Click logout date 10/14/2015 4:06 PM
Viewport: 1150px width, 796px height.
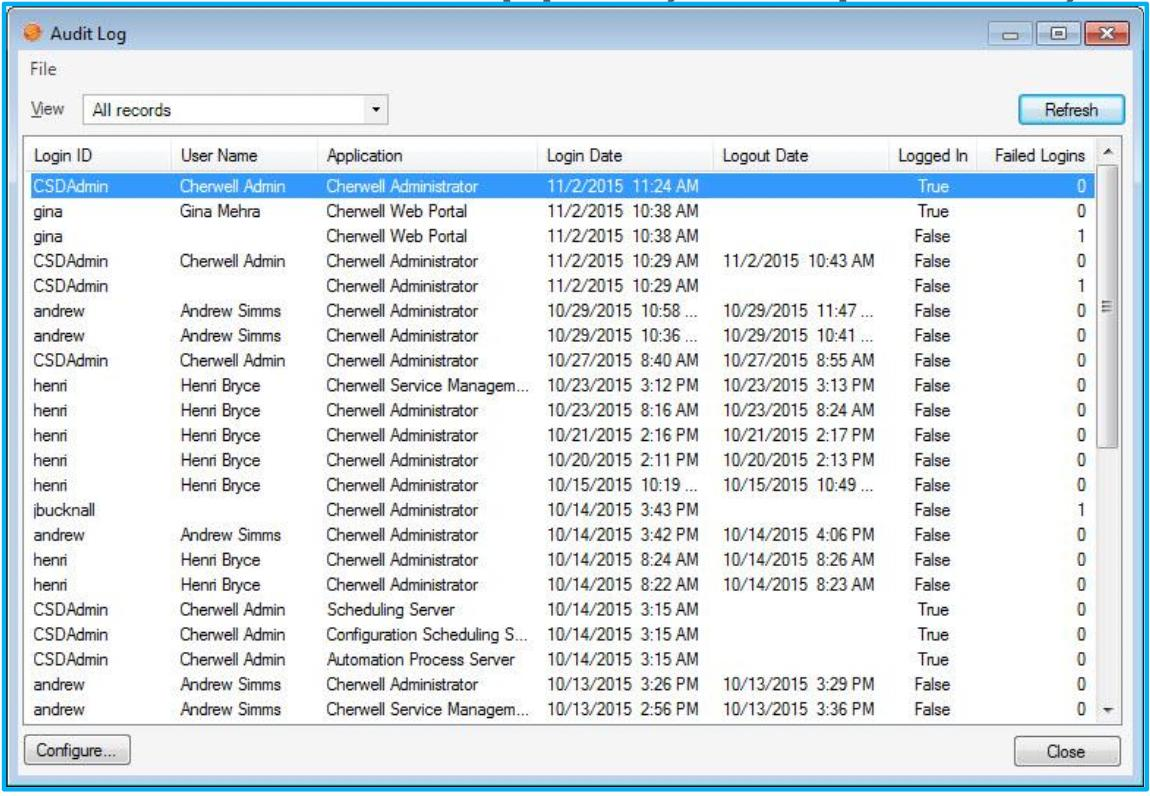coord(799,536)
